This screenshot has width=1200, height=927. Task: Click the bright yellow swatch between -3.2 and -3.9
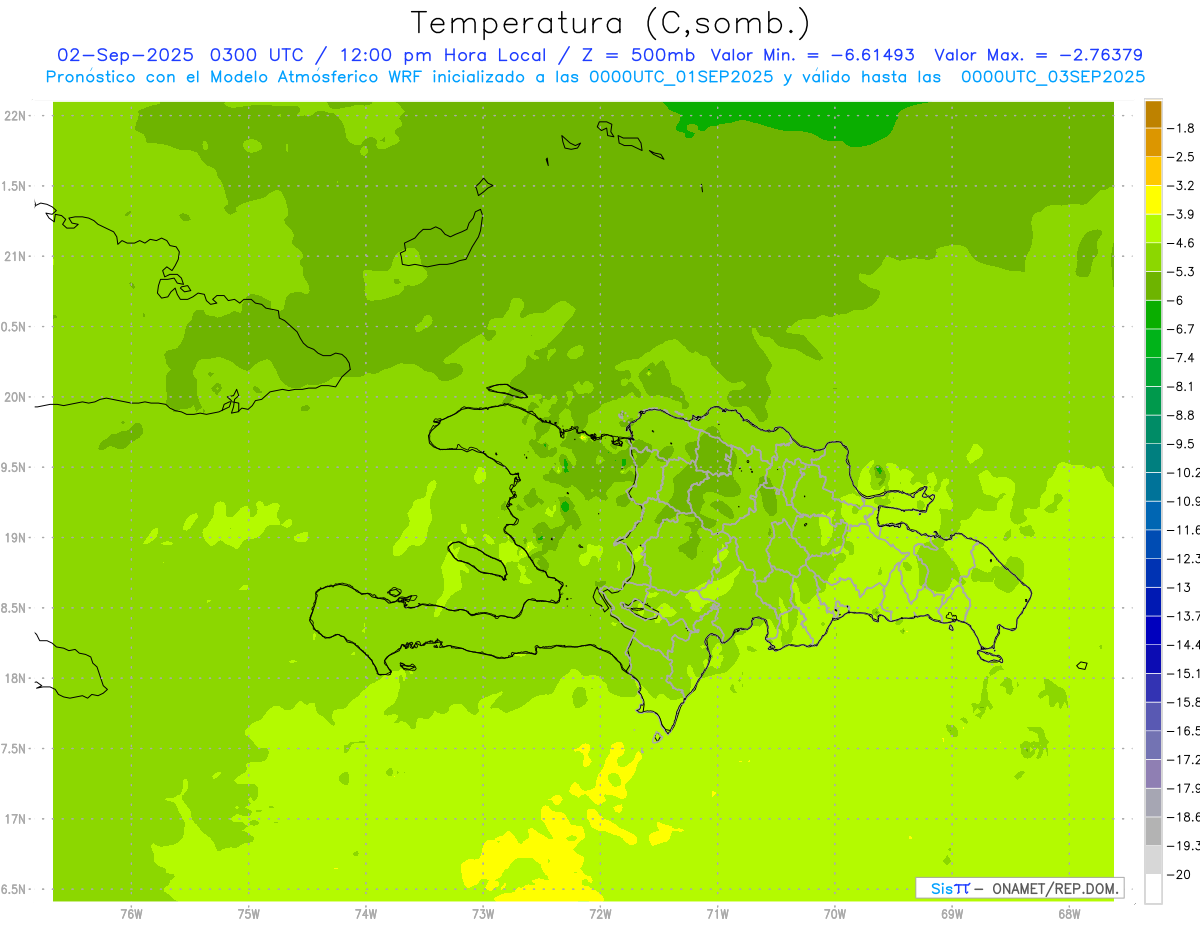tap(1153, 200)
